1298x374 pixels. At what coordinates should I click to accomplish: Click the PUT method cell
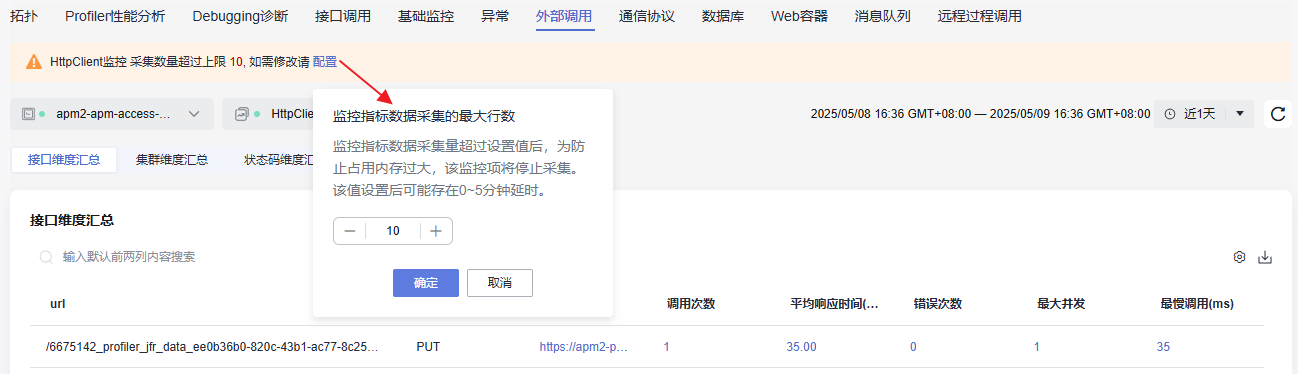[428, 347]
